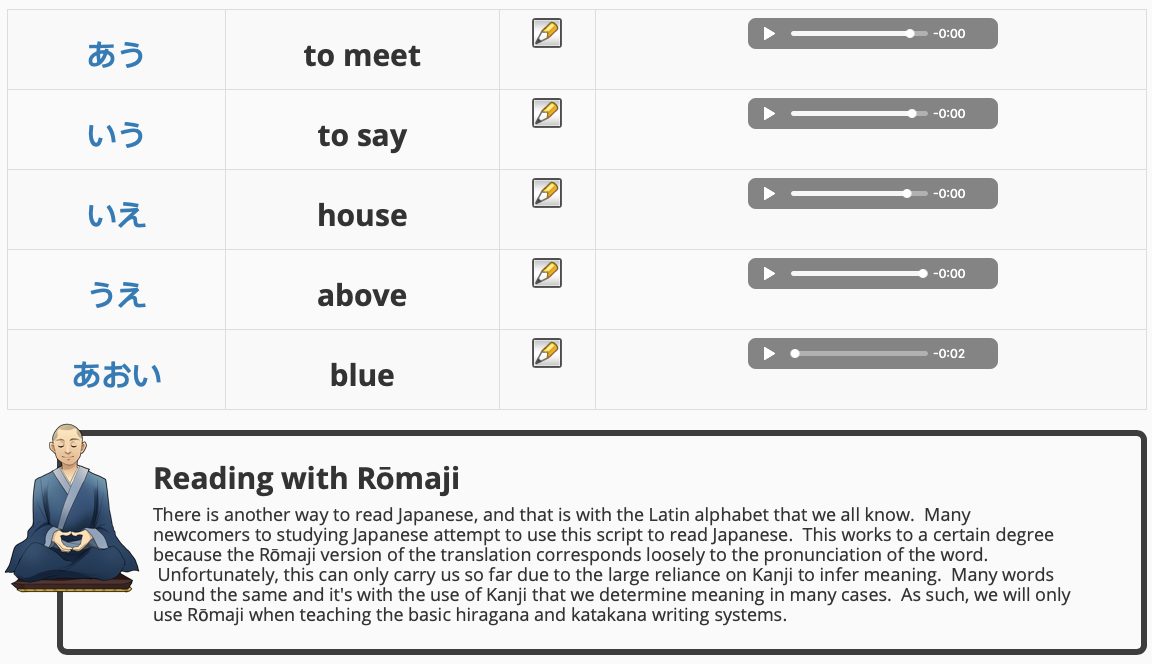Open the pencil edit icon for 'house'
Viewport: 1152px width, 664px height.
[546, 193]
